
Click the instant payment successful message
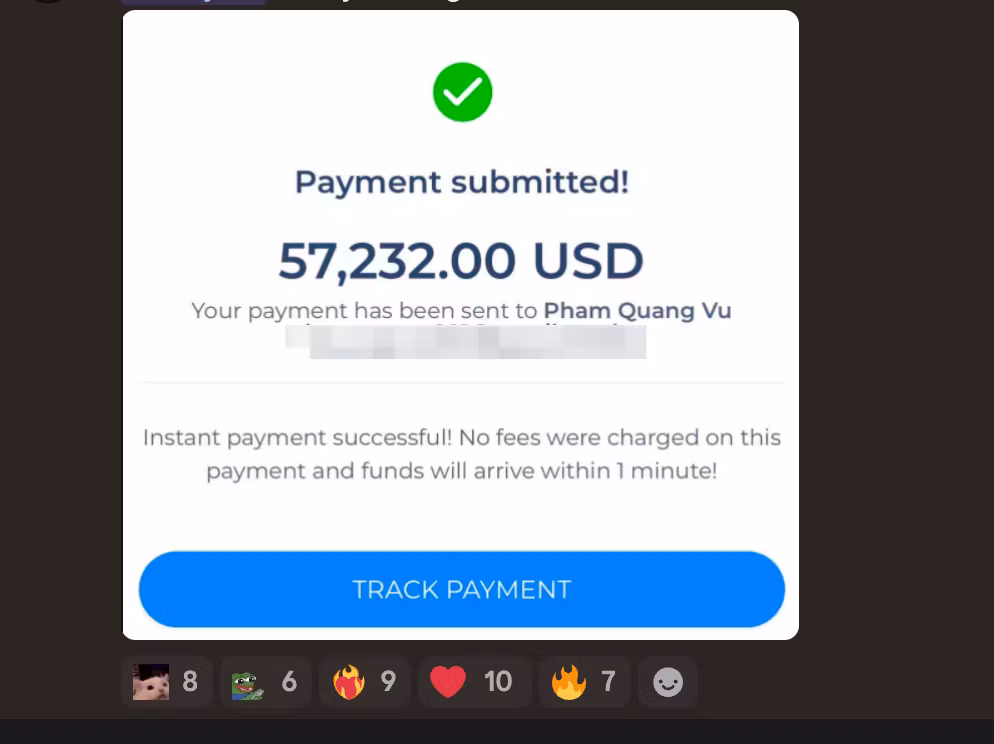click(462, 454)
